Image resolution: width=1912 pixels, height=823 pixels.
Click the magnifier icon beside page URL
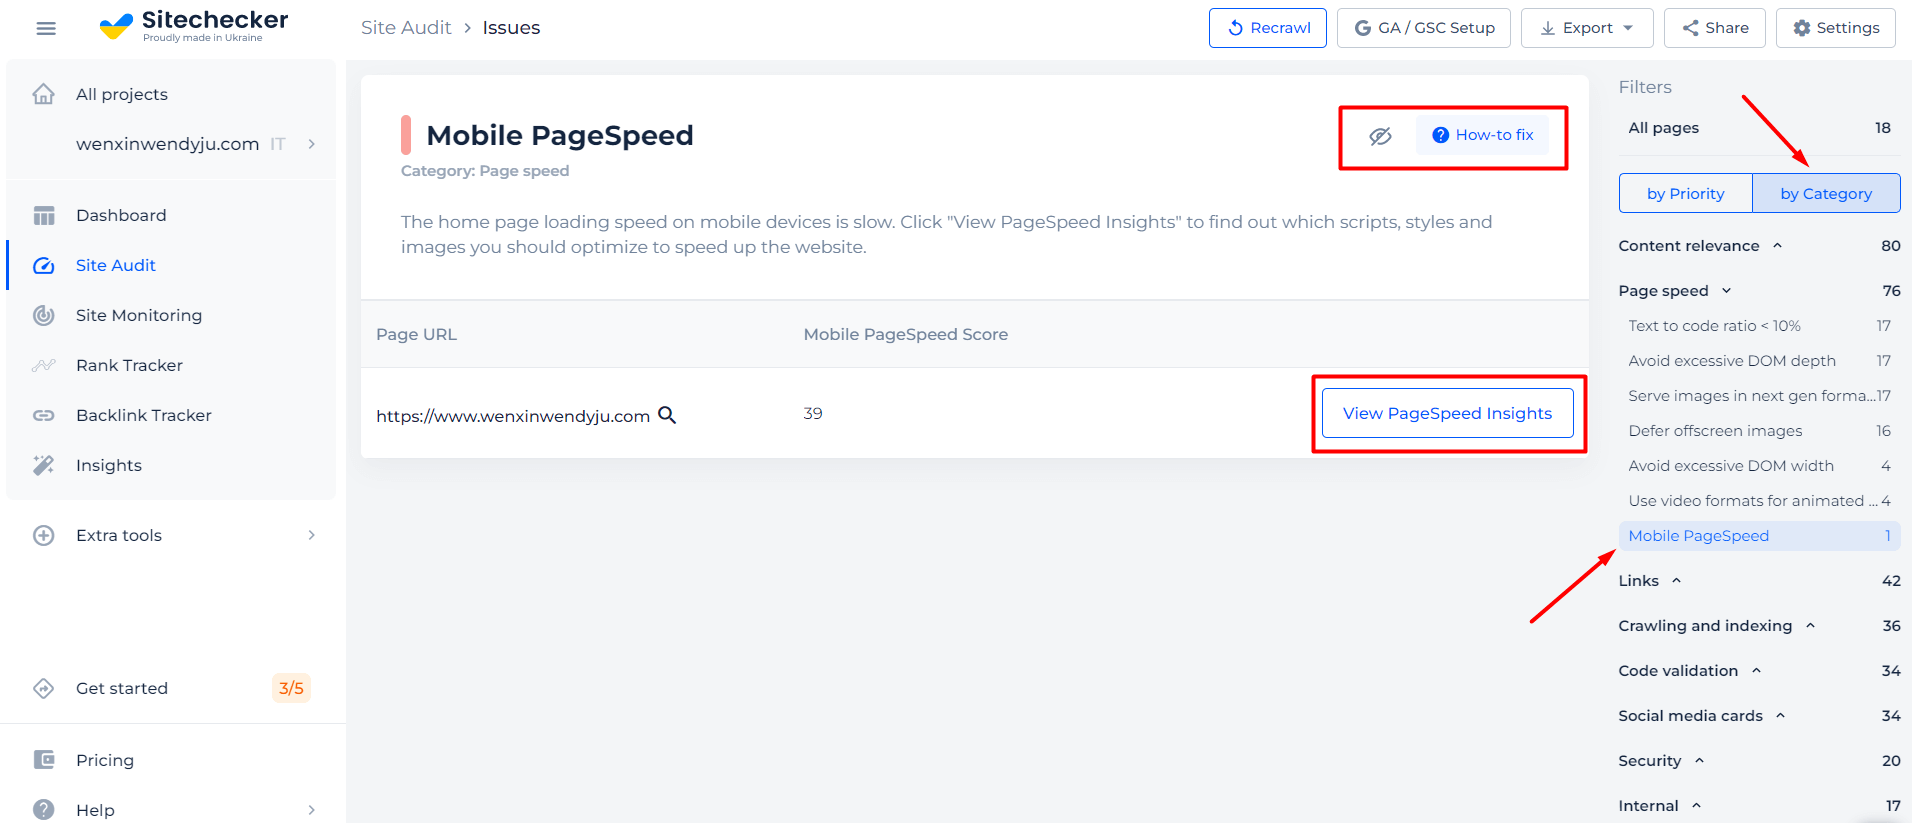pyautogui.click(x=667, y=415)
